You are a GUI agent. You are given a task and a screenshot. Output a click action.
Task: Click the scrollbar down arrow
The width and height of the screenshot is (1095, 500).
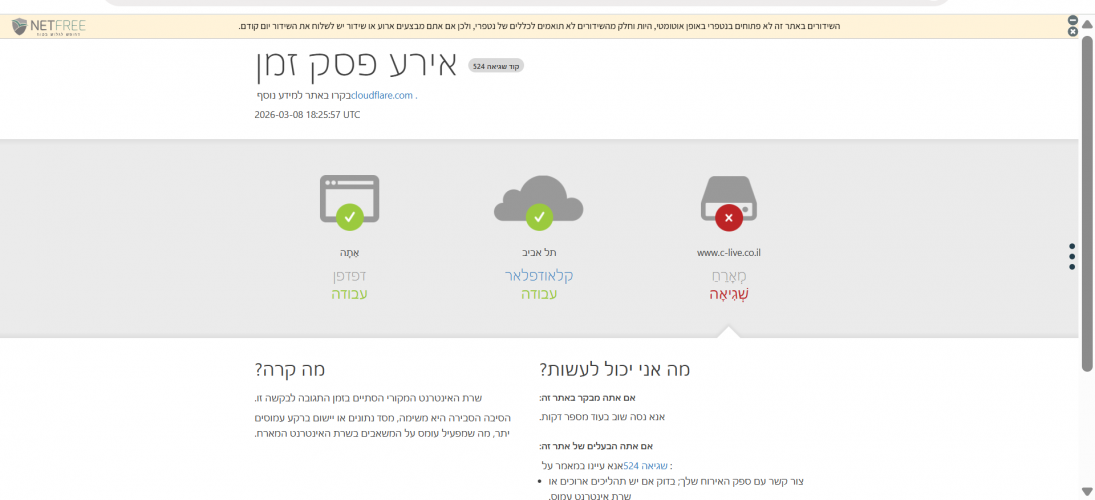[1087, 490]
